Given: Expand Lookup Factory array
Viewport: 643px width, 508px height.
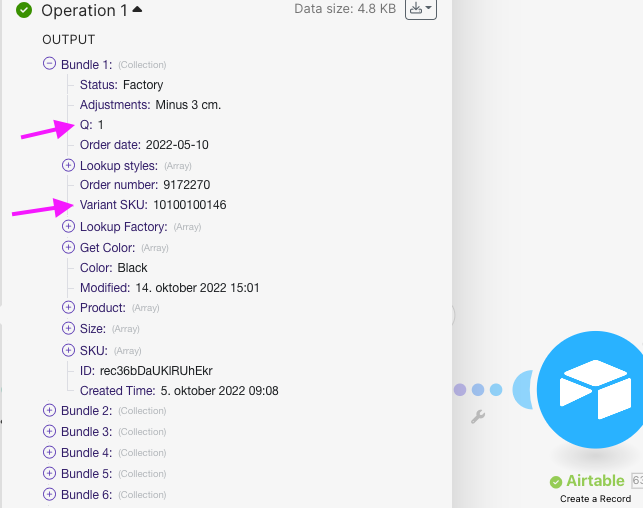Looking at the screenshot, I should 68,226.
